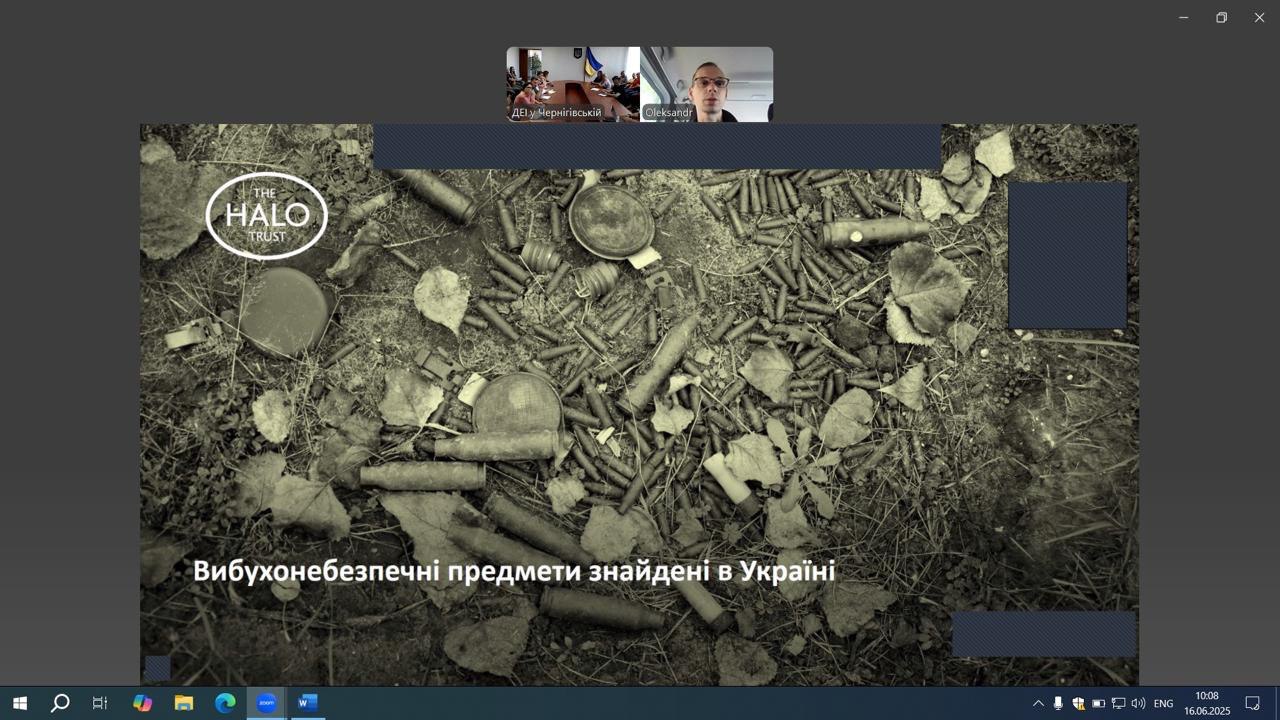Click the microphone tray icon

pos(1058,703)
